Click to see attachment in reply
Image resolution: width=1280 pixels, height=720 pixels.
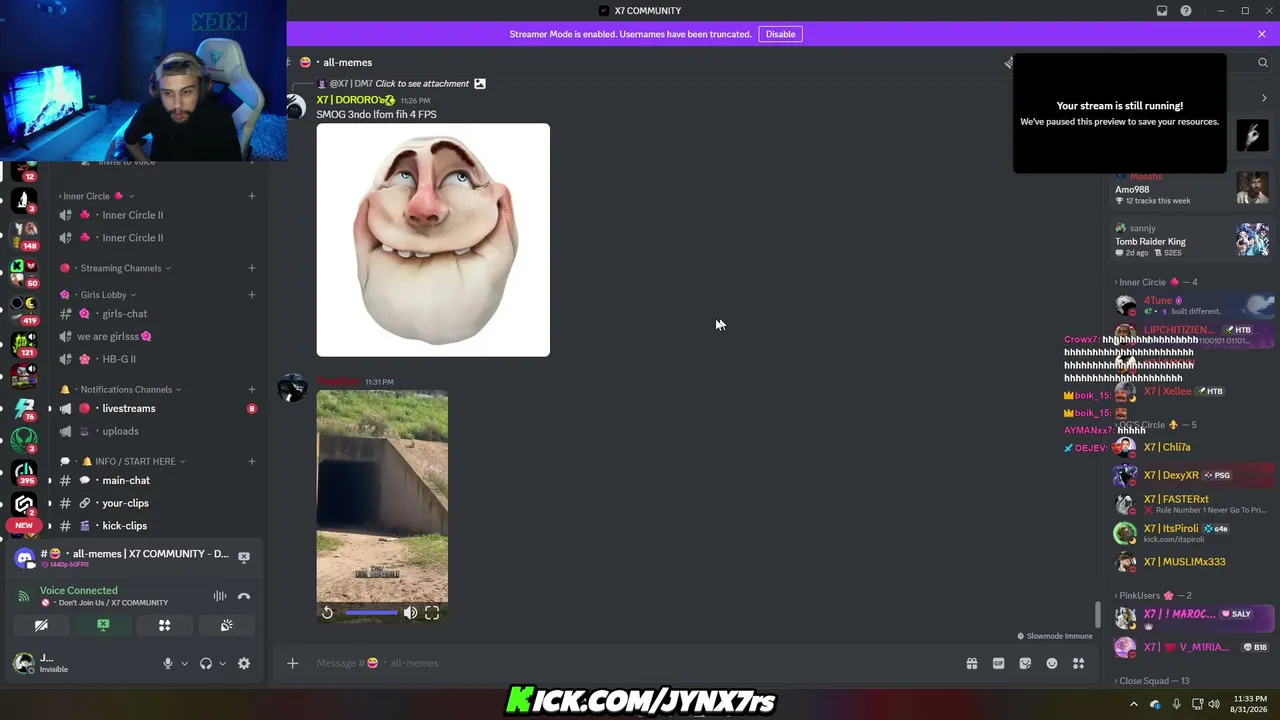(x=422, y=84)
